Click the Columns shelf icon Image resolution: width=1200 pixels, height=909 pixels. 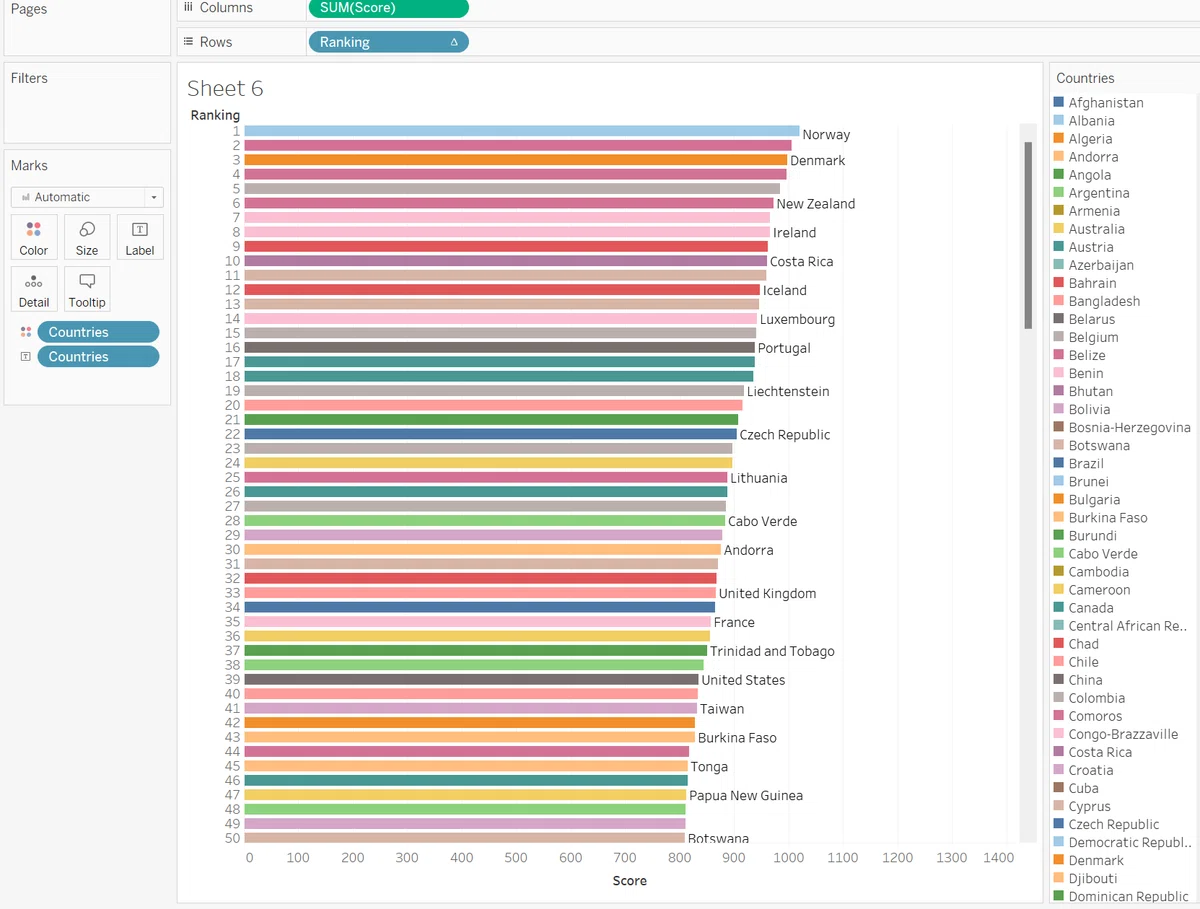tap(188, 7)
